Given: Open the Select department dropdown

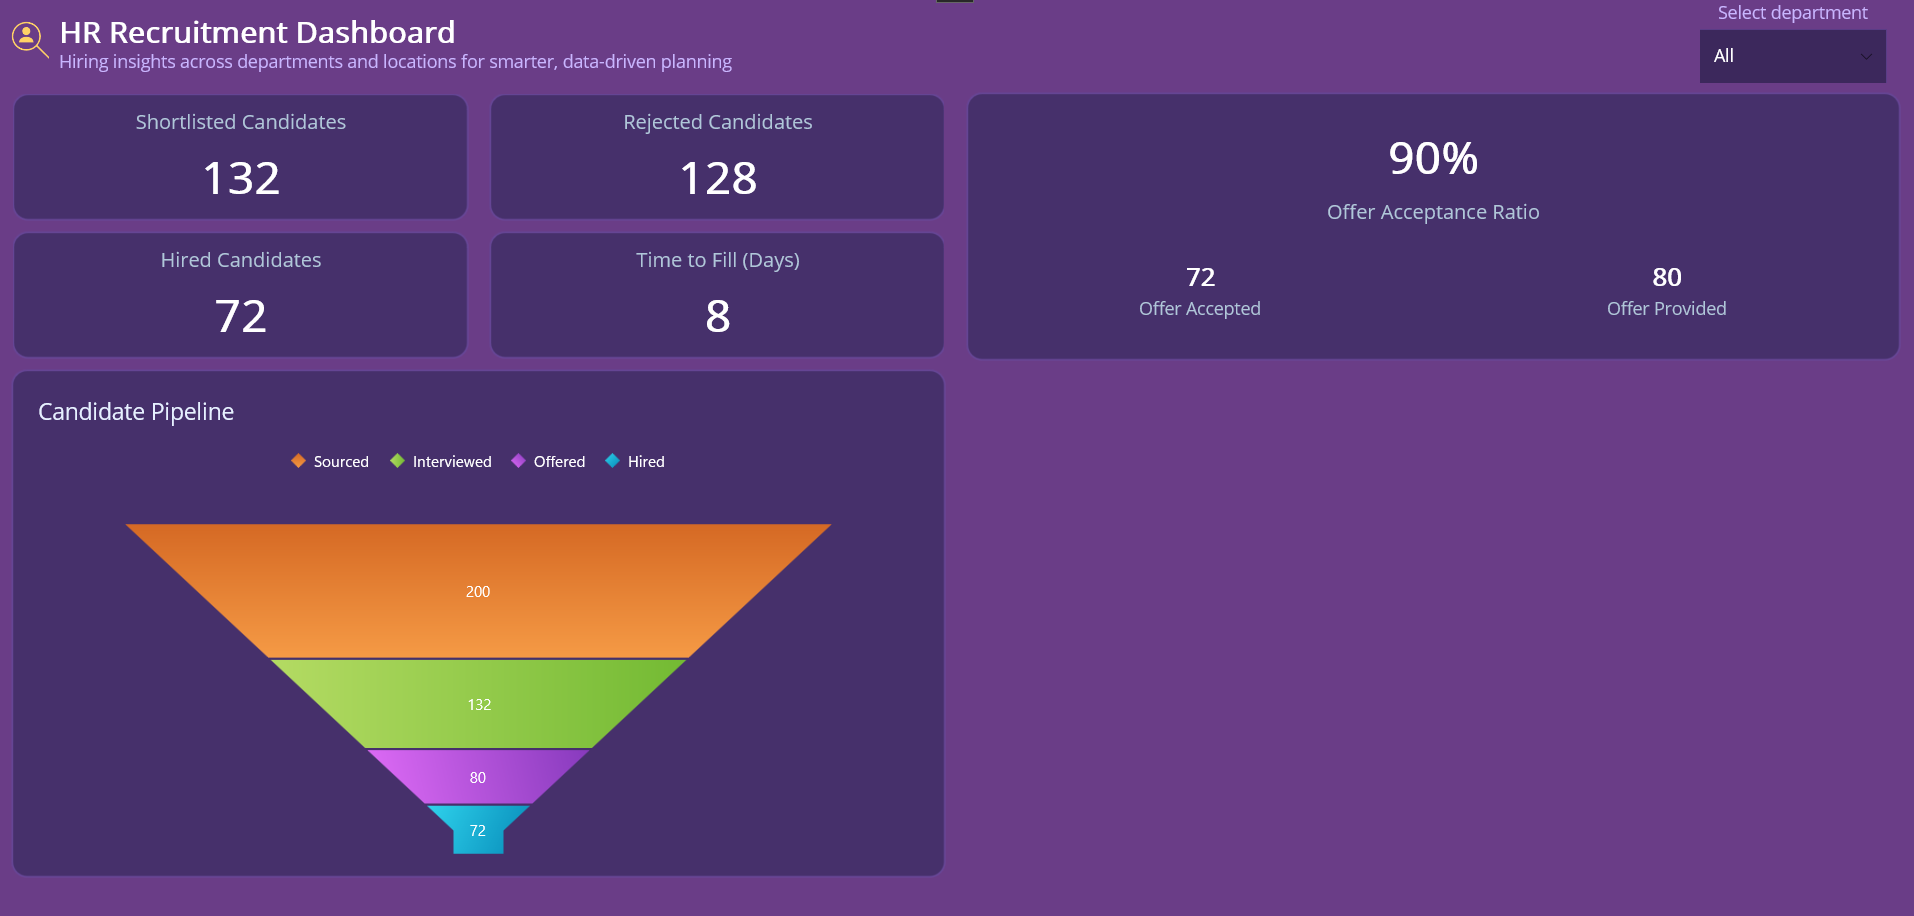Looking at the screenshot, I should click(1780, 56).
